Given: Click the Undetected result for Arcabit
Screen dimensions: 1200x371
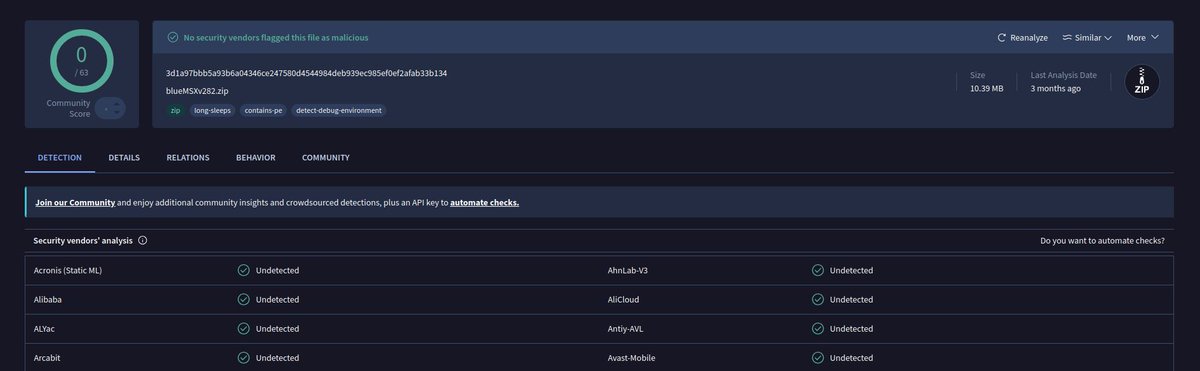Looking at the screenshot, I should [277, 357].
